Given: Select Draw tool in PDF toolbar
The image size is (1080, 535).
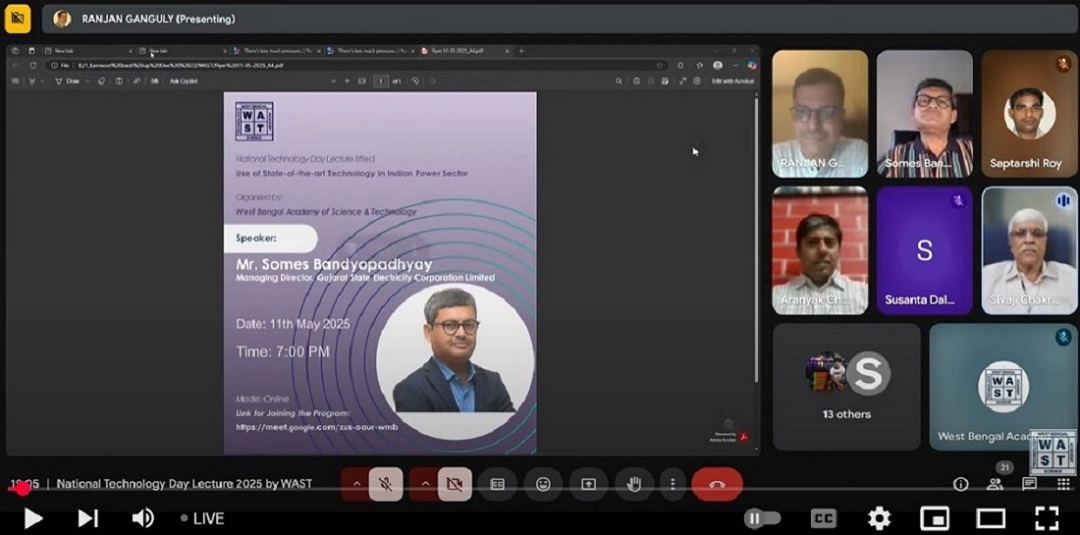Looking at the screenshot, I should click(68, 81).
